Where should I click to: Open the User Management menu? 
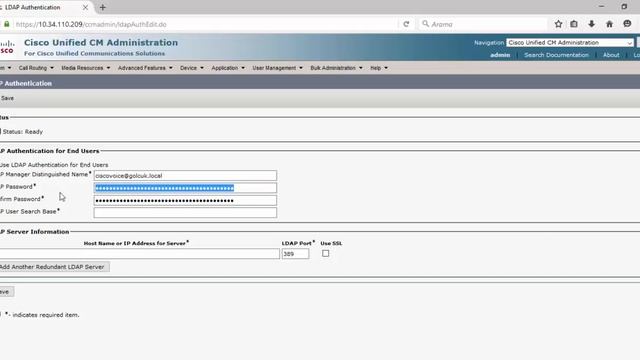click(x=278, y=68)
